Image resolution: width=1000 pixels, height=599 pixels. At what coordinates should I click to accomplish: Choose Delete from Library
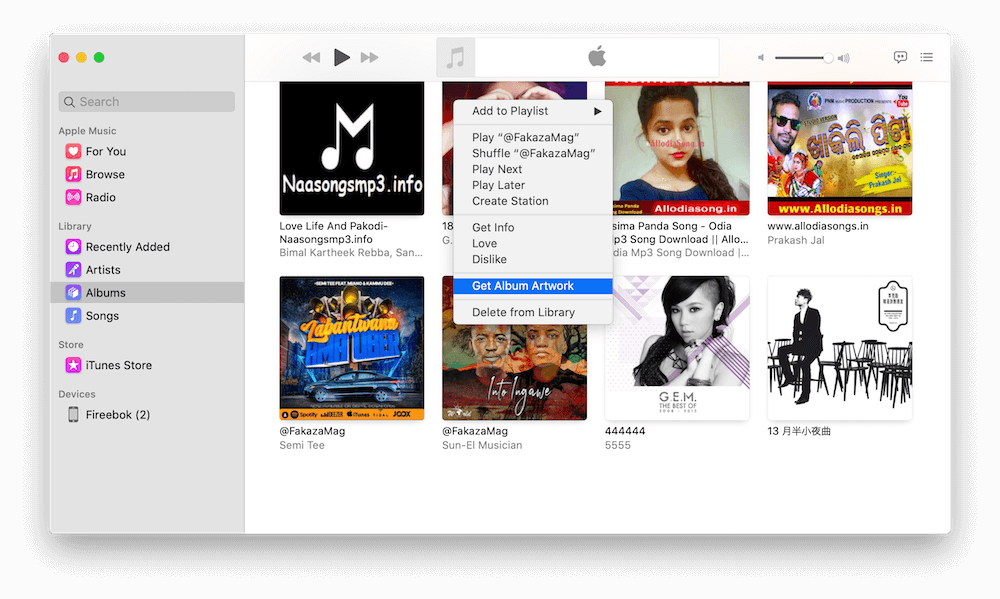[533, 312]
